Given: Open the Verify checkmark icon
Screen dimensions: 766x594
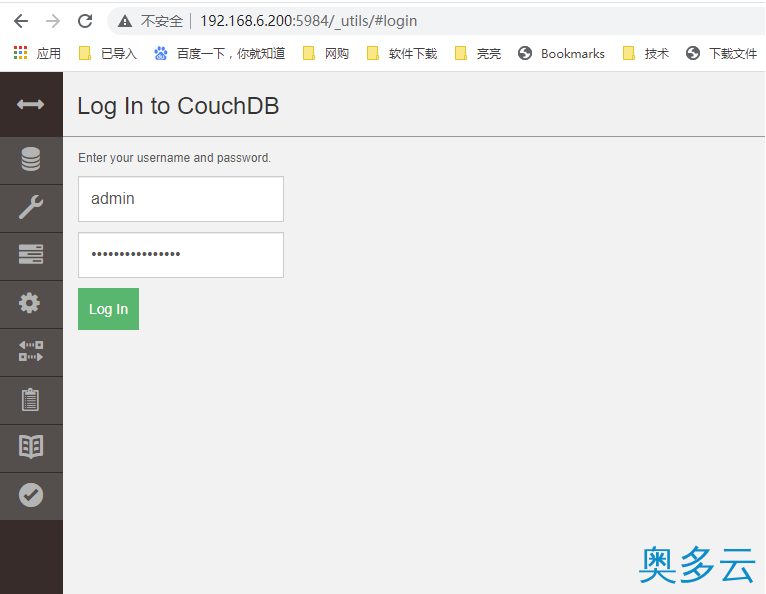Looking at the screenshot, I should coord(31,495).
